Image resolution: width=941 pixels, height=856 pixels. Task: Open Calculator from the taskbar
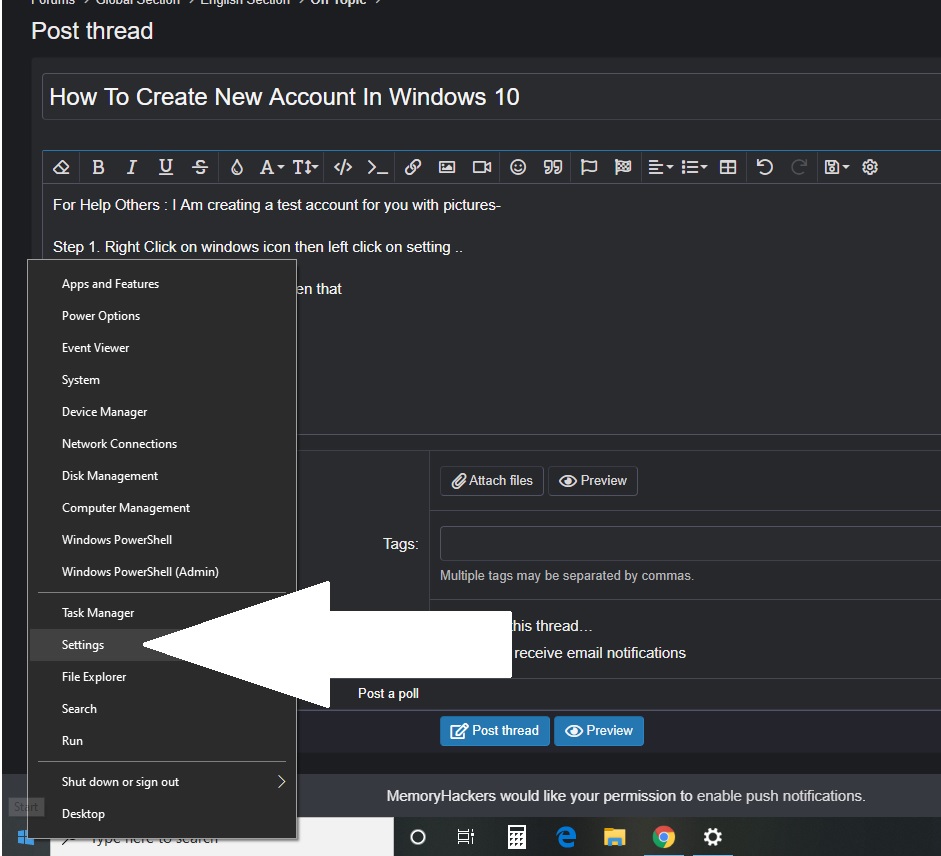517,837
